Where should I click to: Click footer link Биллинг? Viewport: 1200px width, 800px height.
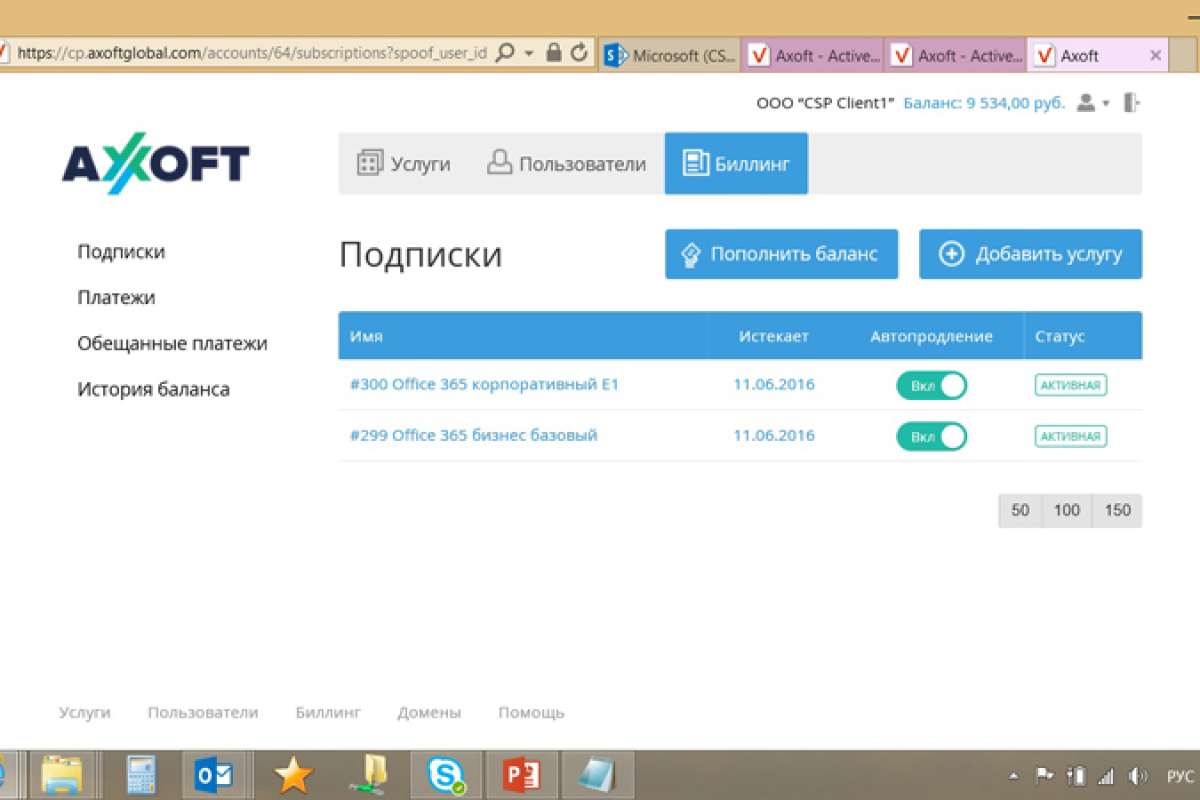328,713
